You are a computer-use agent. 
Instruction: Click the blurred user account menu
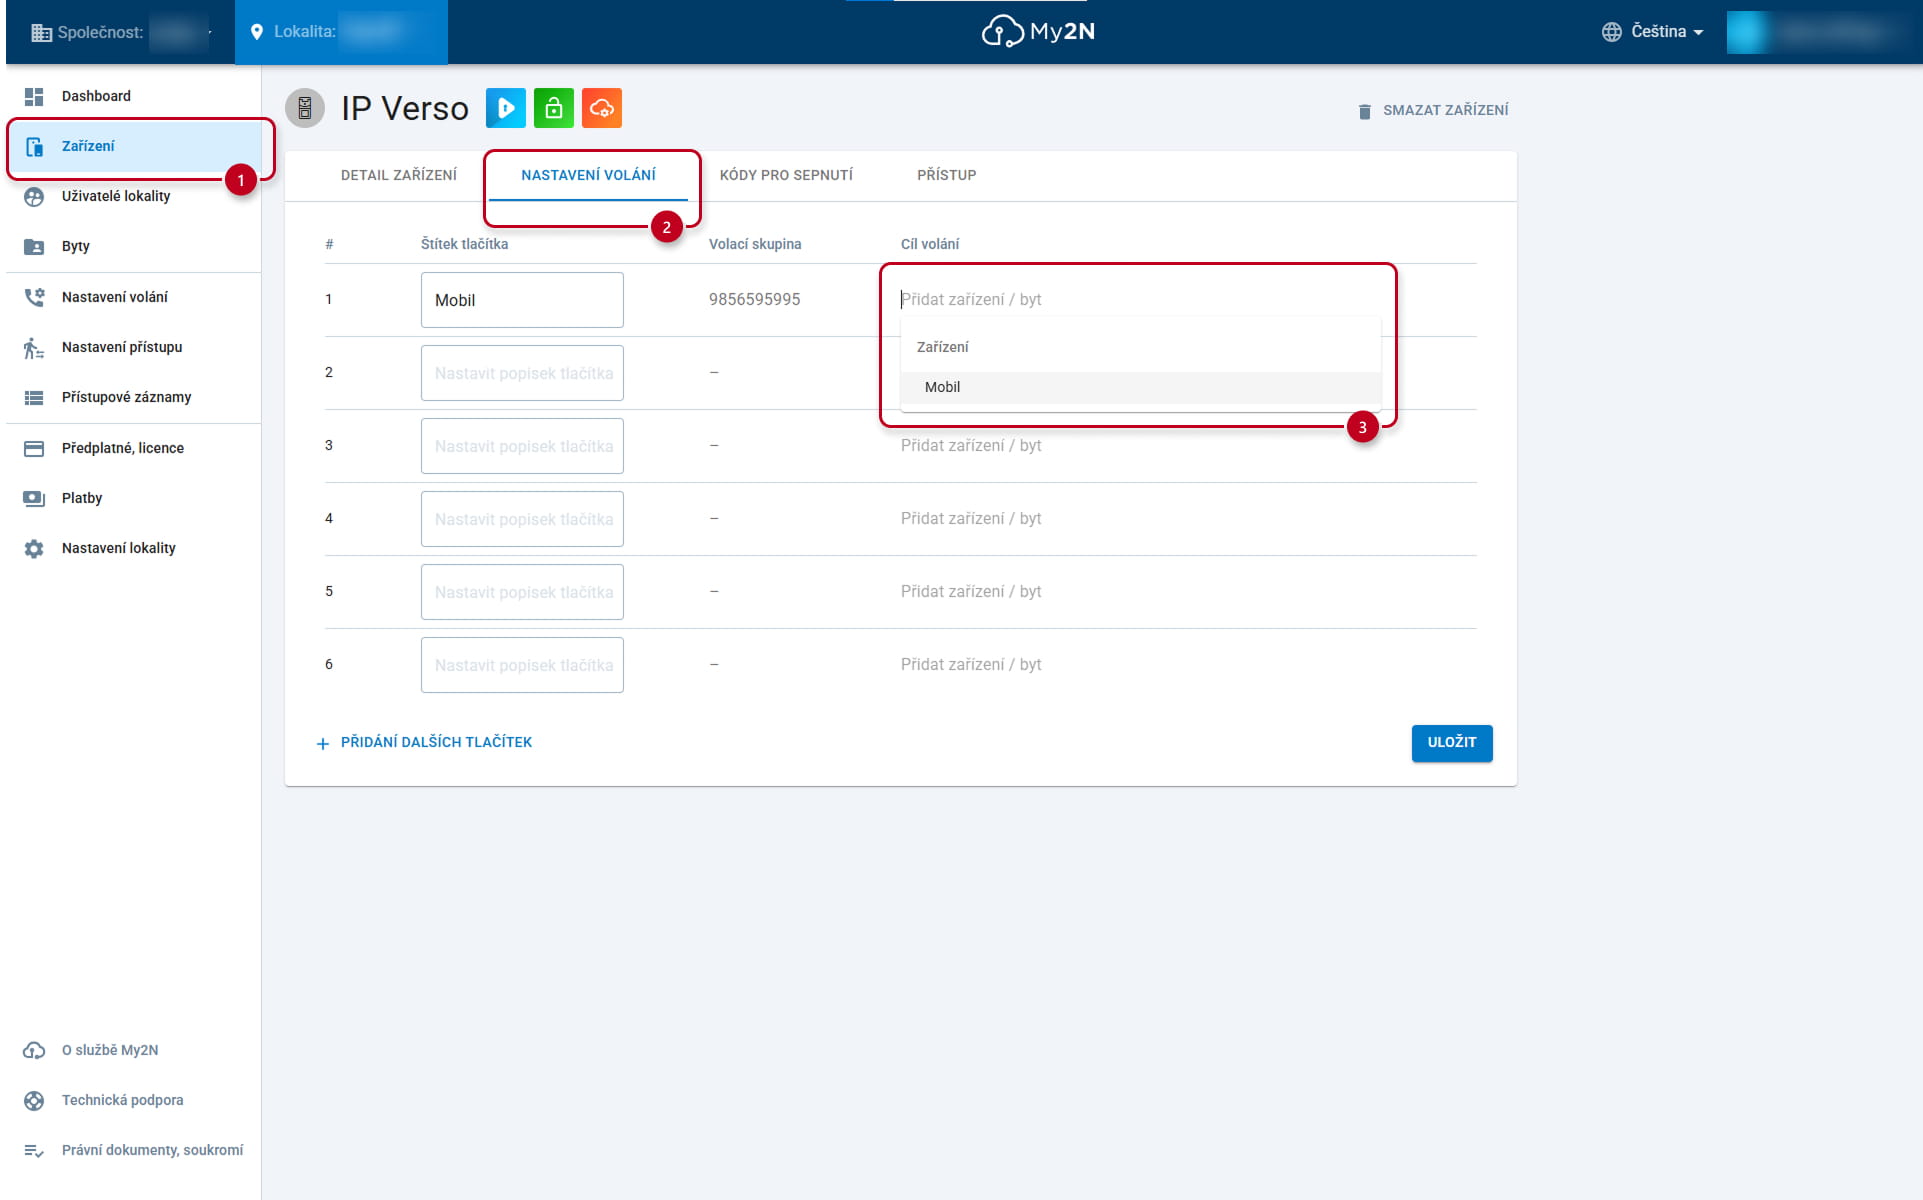pos(1818,32)
